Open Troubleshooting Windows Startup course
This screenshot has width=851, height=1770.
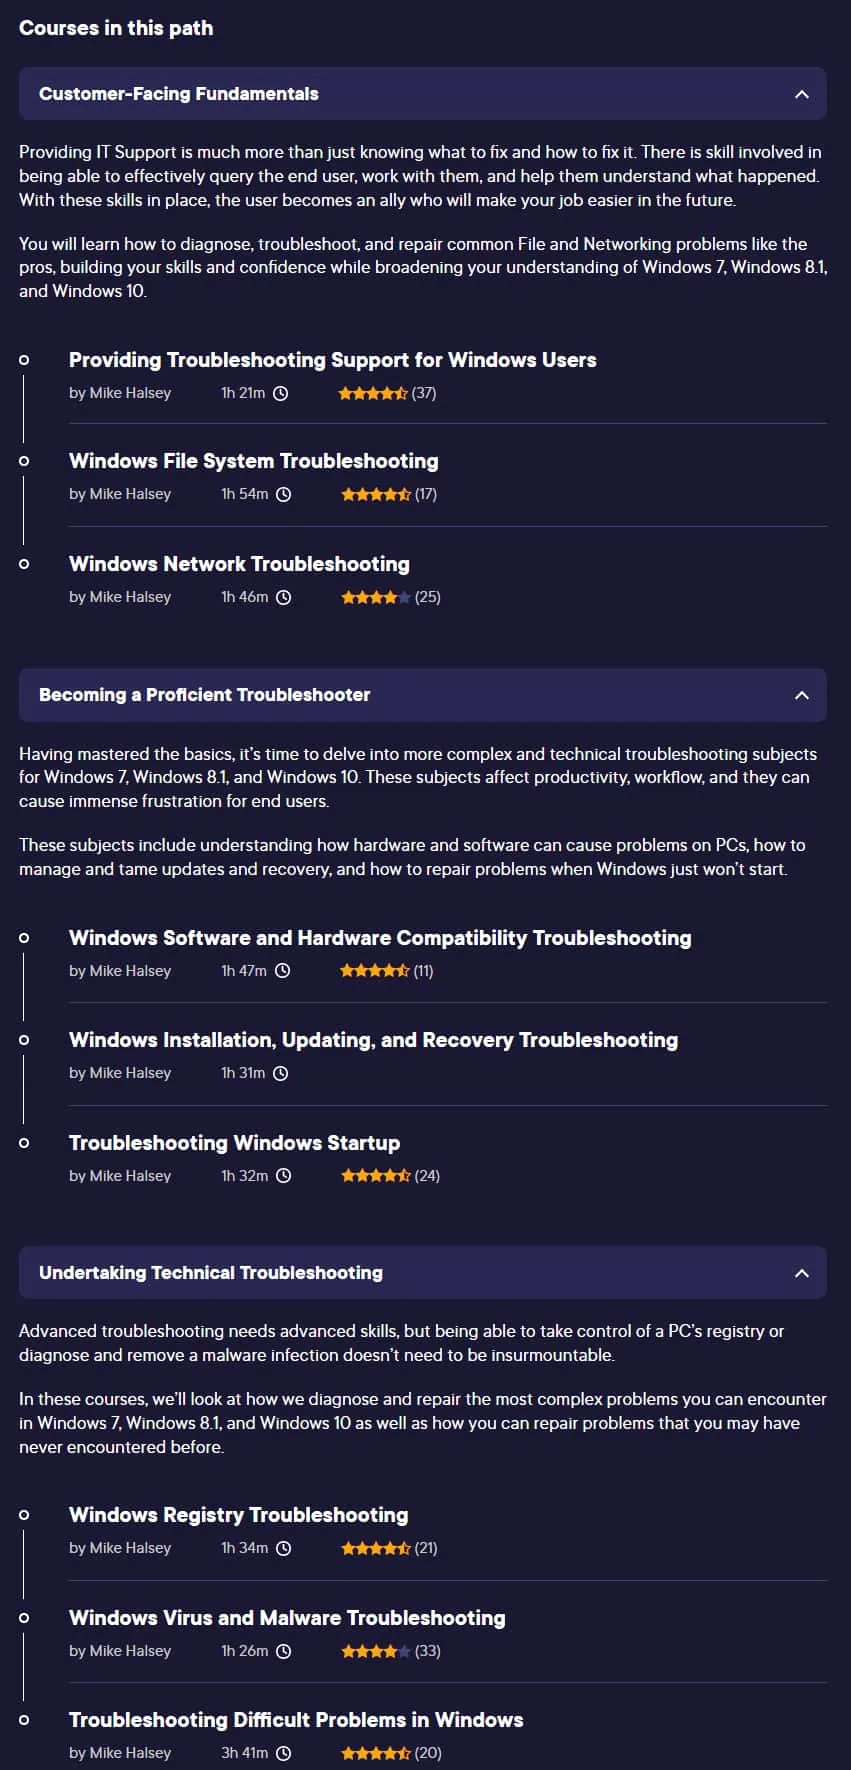click(x=234, y=1143)
